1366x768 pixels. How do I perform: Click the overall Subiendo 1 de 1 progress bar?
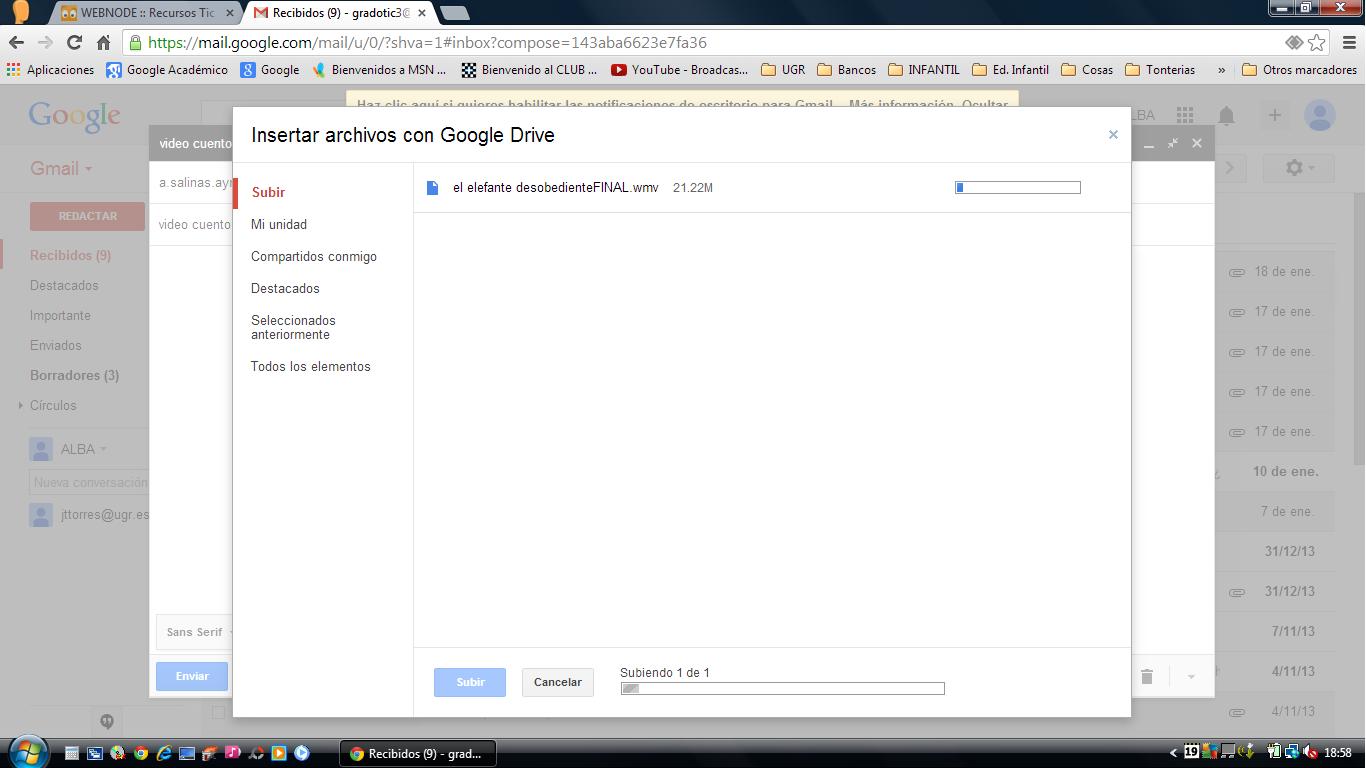782,688
